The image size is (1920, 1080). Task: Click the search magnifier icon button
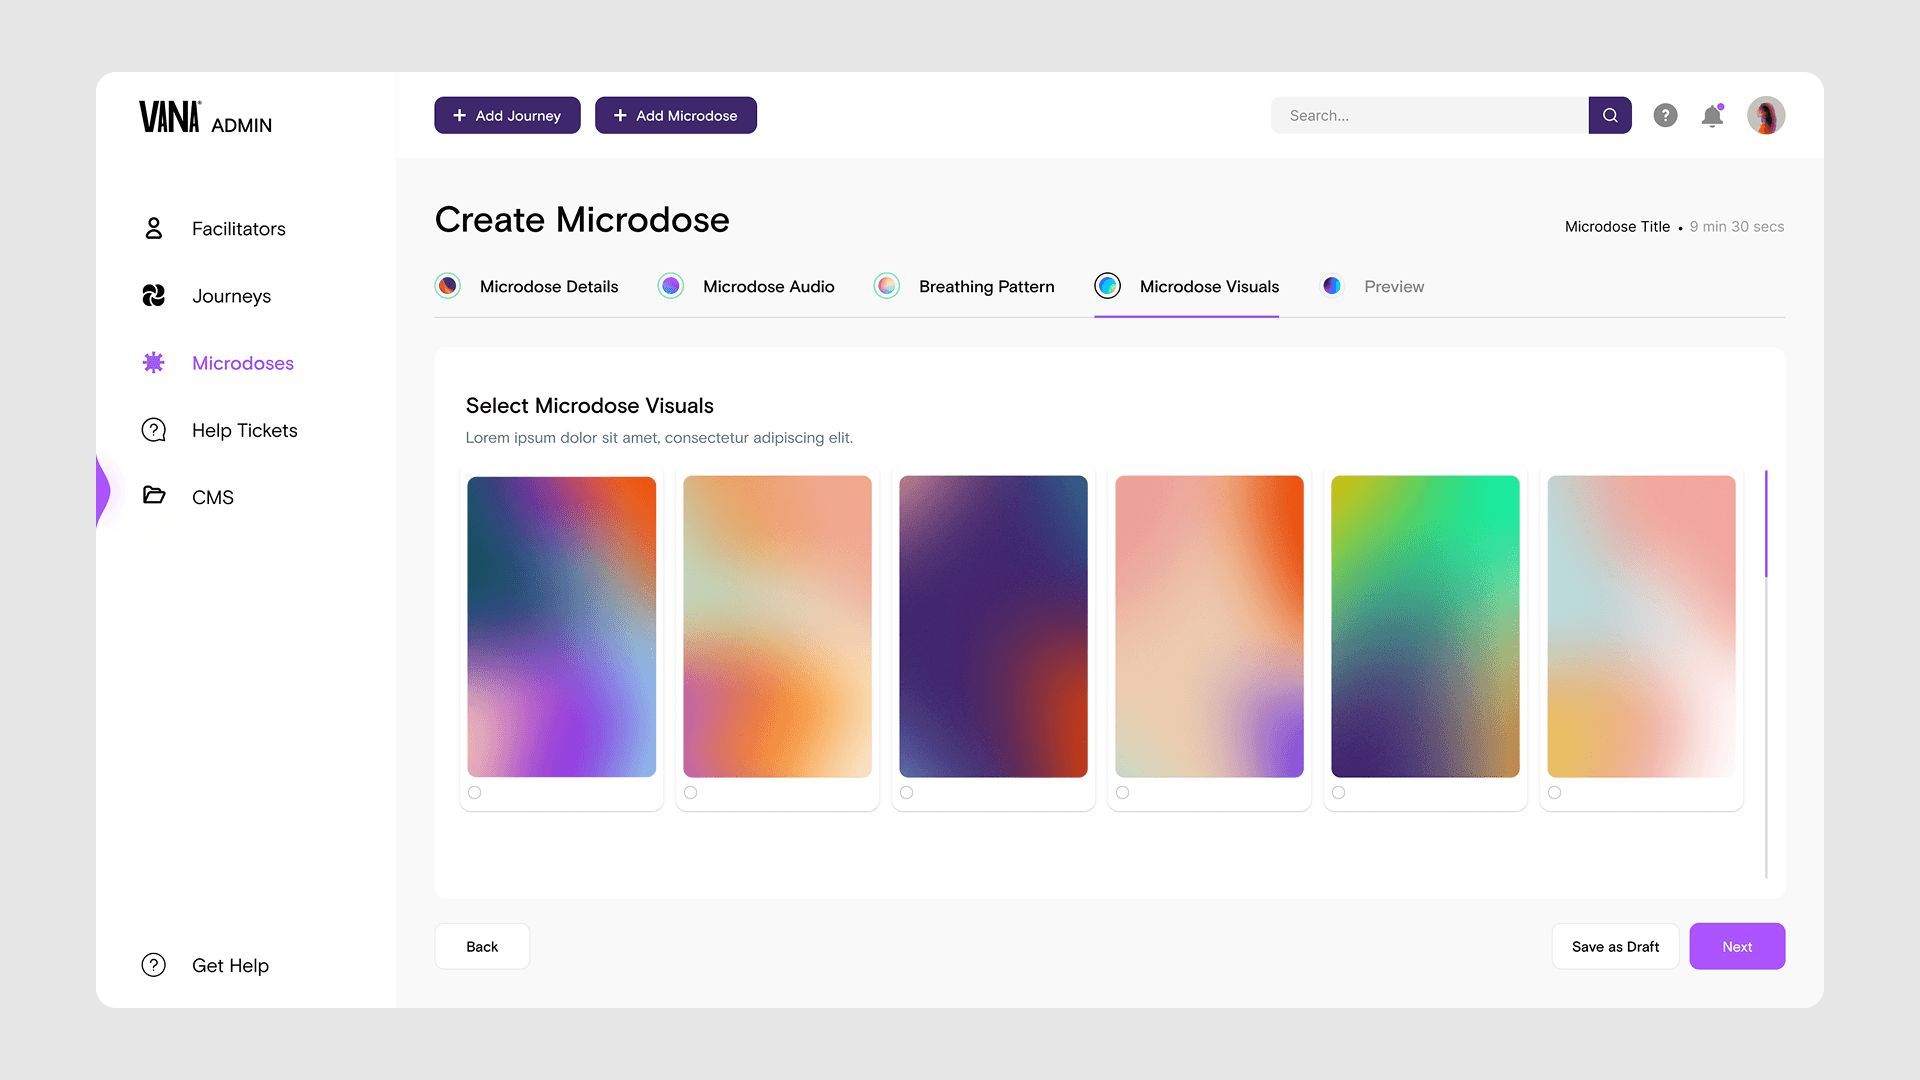[1610, 115]
